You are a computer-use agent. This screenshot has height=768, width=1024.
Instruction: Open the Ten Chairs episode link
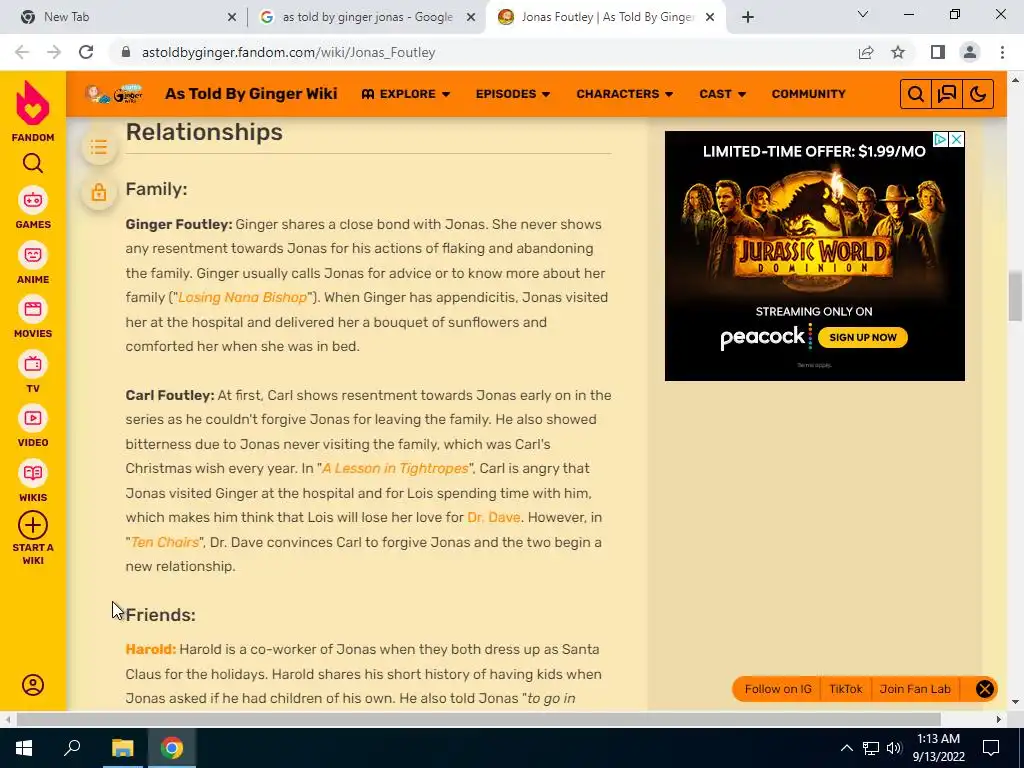click(x=165, y=542)
